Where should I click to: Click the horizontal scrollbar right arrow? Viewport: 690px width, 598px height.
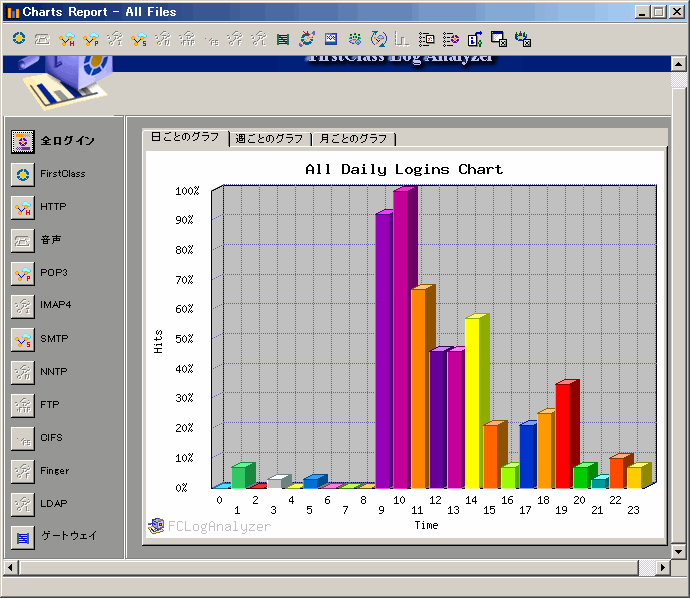(x=661, y=568)
